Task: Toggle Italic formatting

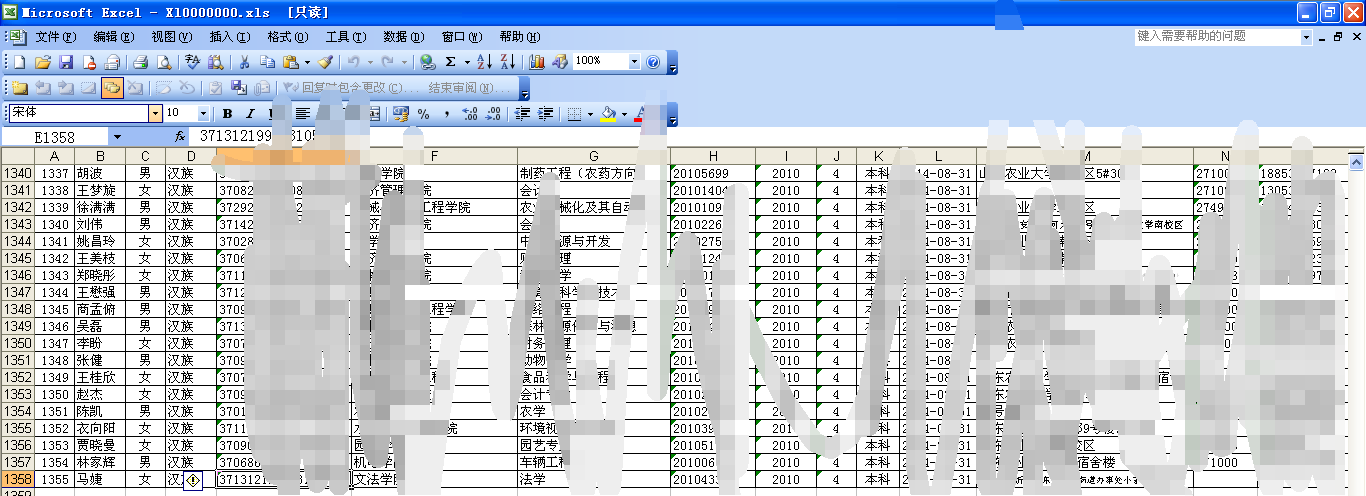Action: [x=250, y=114]
